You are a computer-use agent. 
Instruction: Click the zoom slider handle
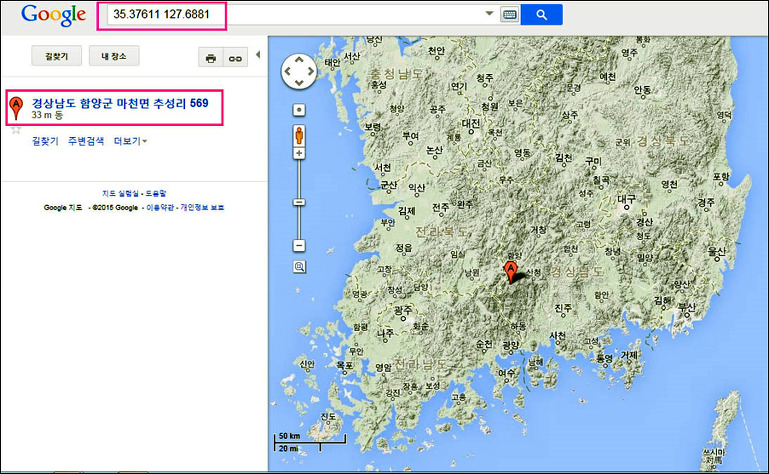pyautogui.click(x=299, y=202)
